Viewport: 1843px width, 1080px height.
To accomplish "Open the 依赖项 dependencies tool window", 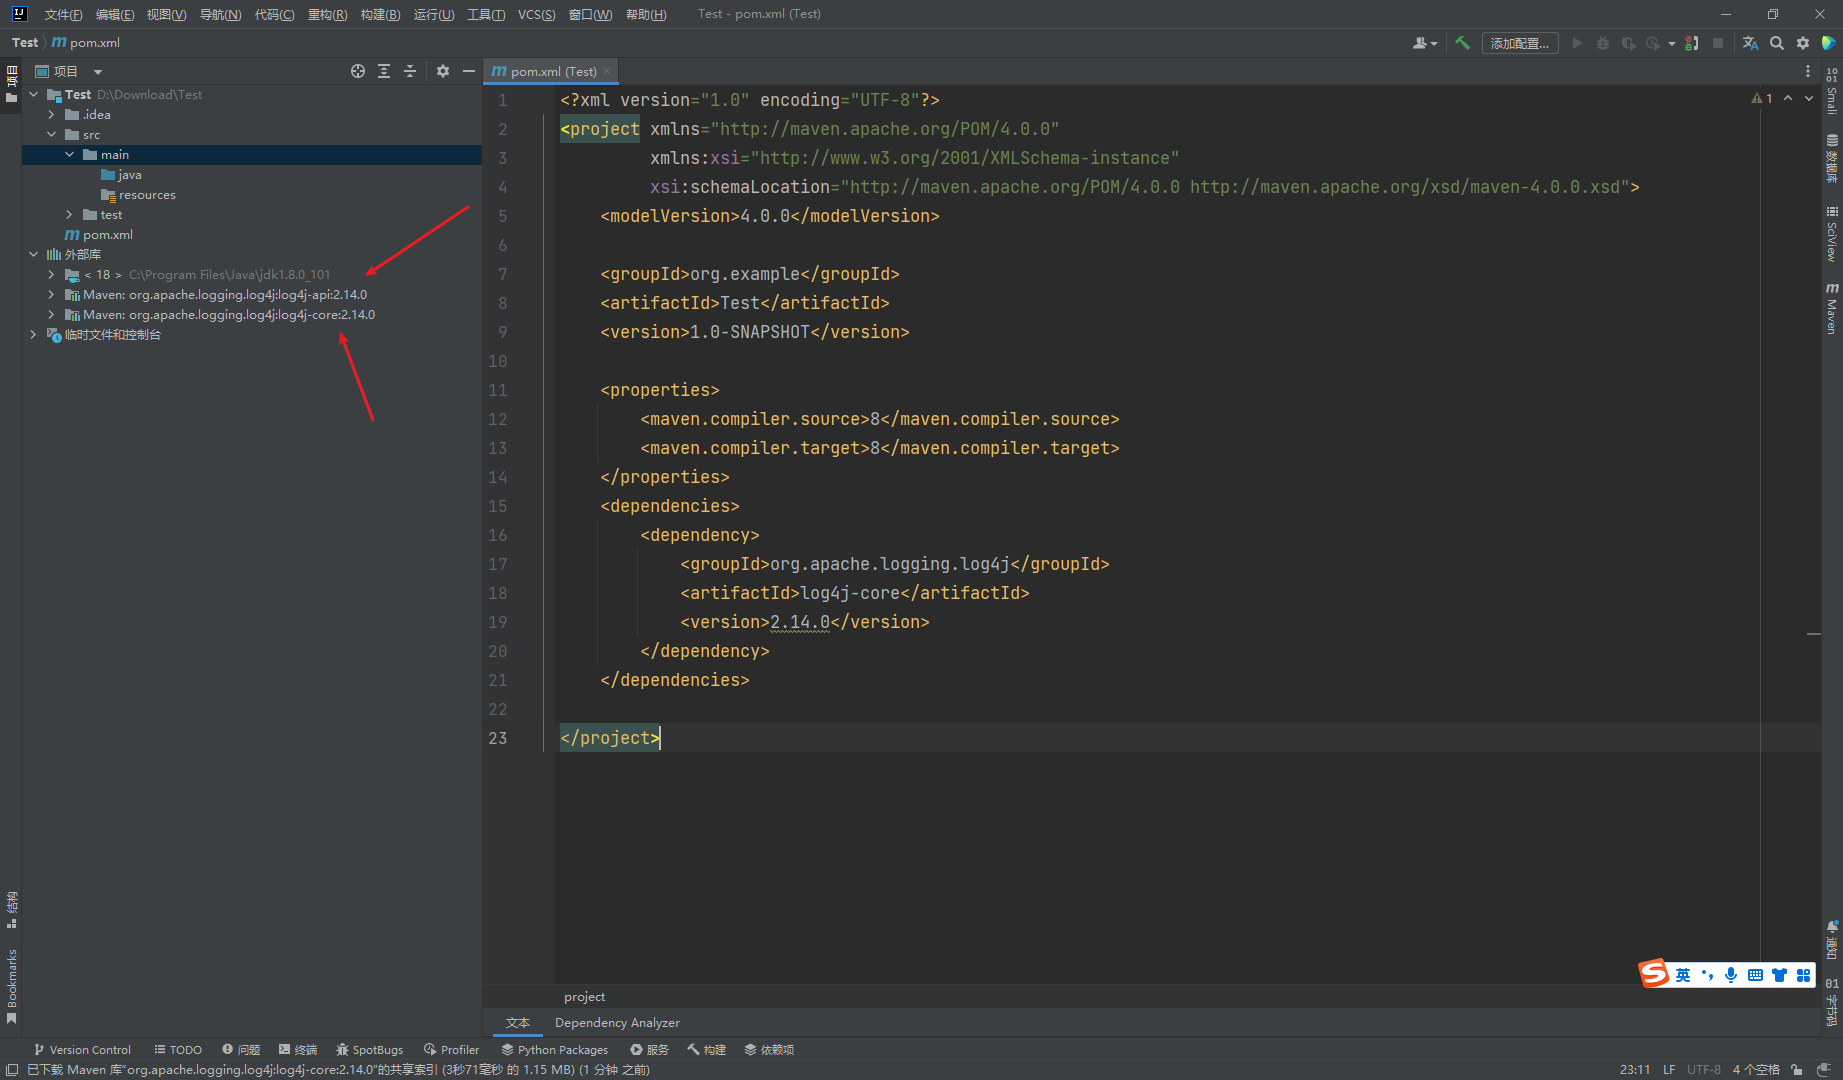I will point(769,1049).
